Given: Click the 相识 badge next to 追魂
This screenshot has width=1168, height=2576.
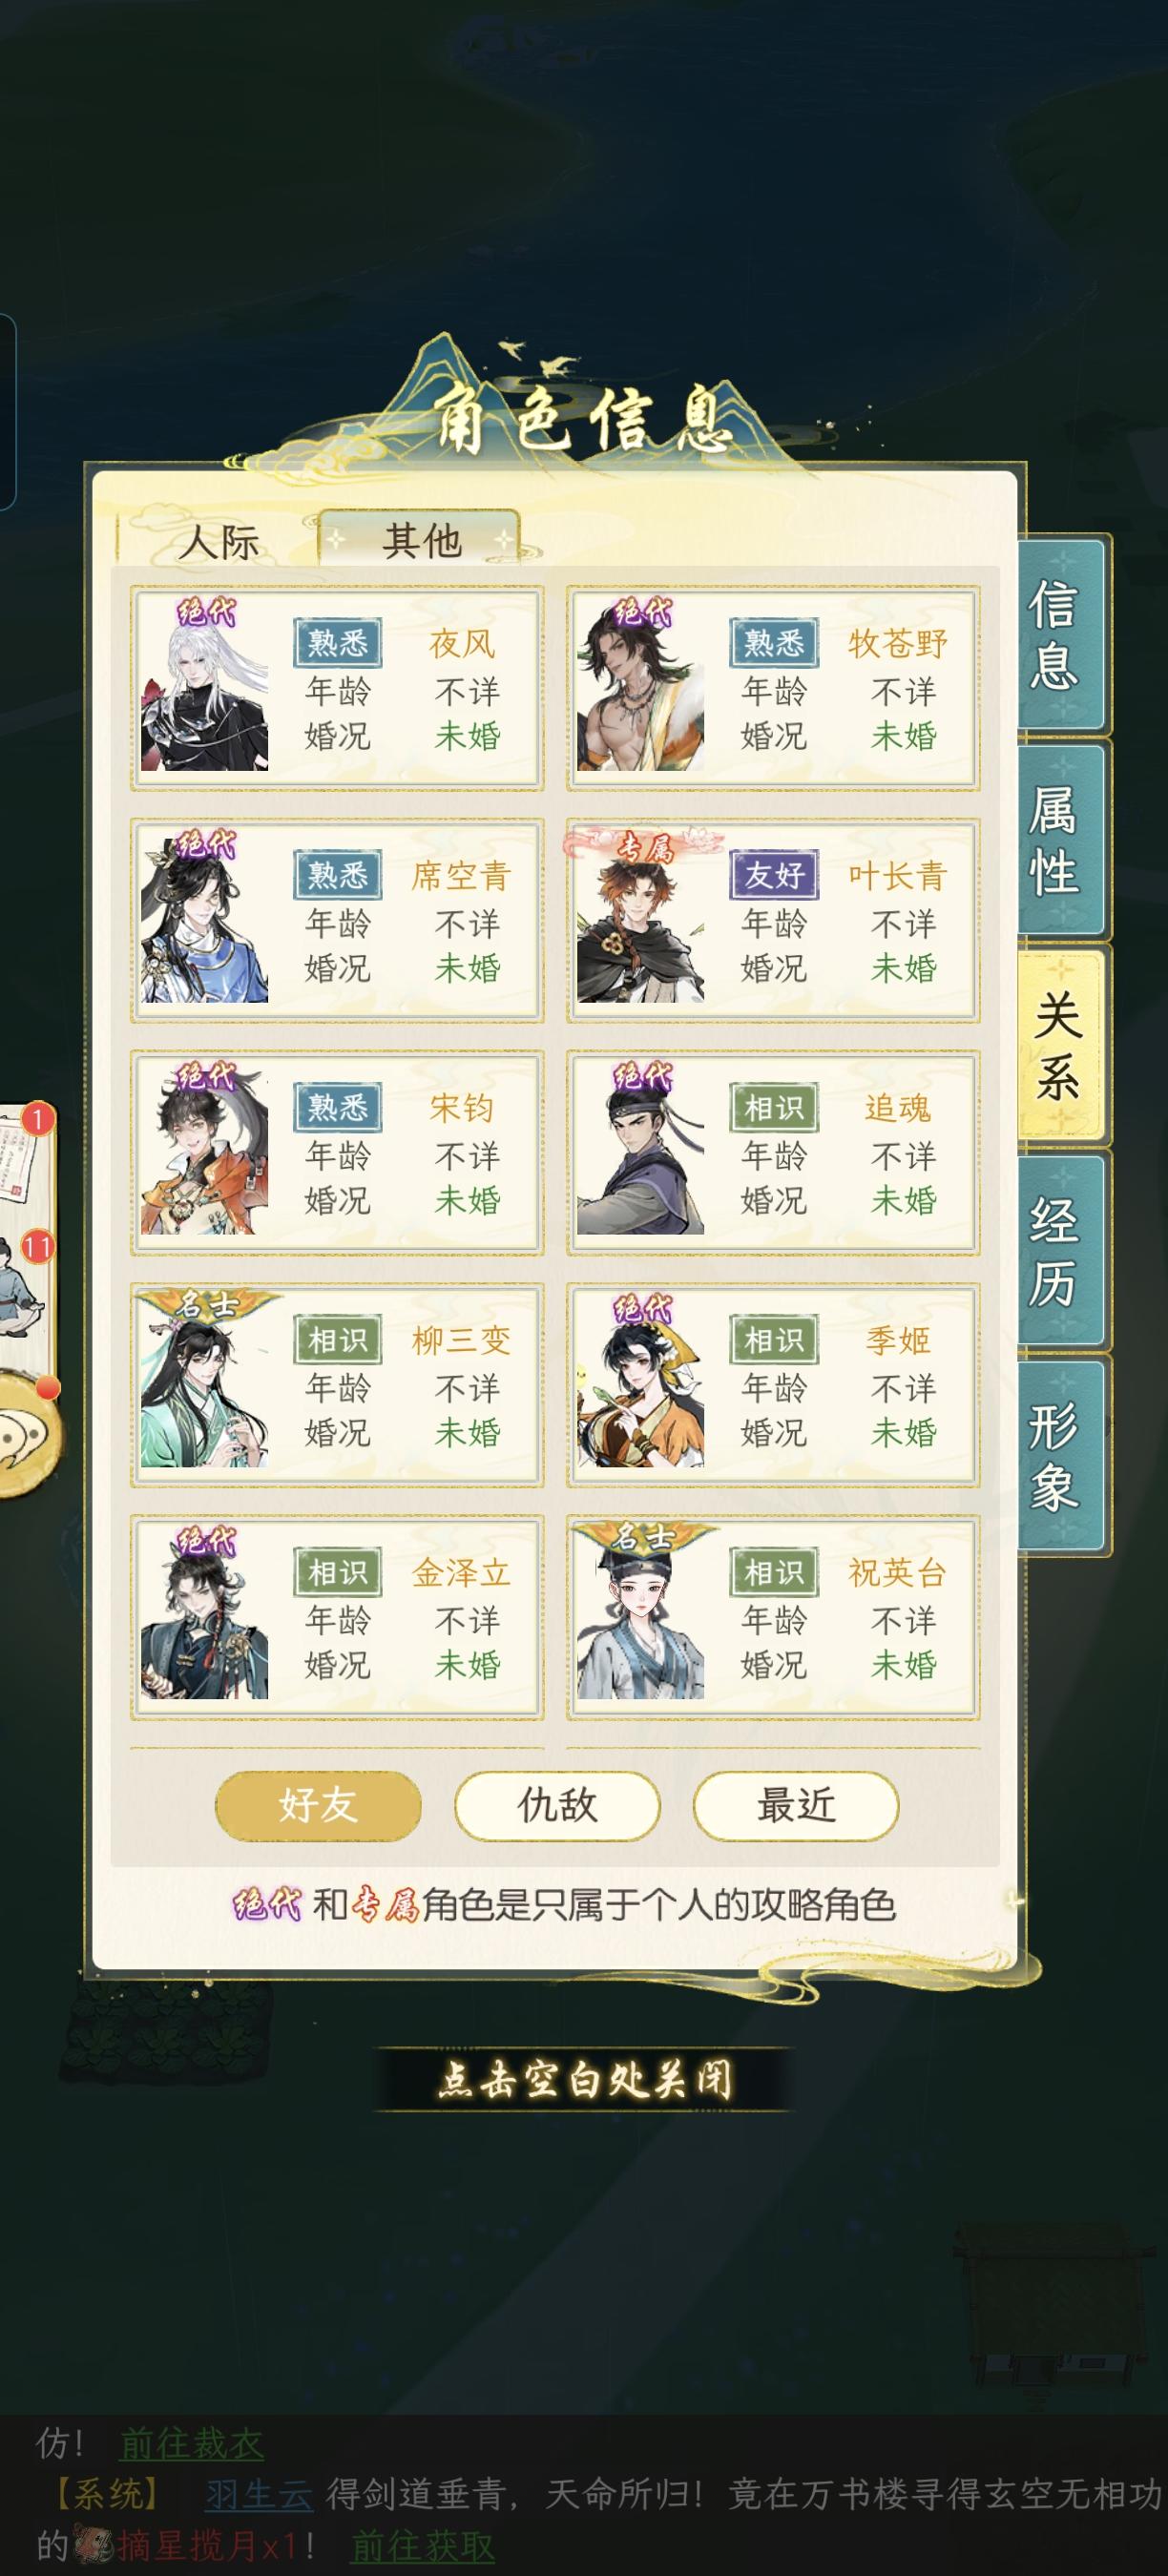Looking at the screenshot, I should click(x=774, y=1107).
